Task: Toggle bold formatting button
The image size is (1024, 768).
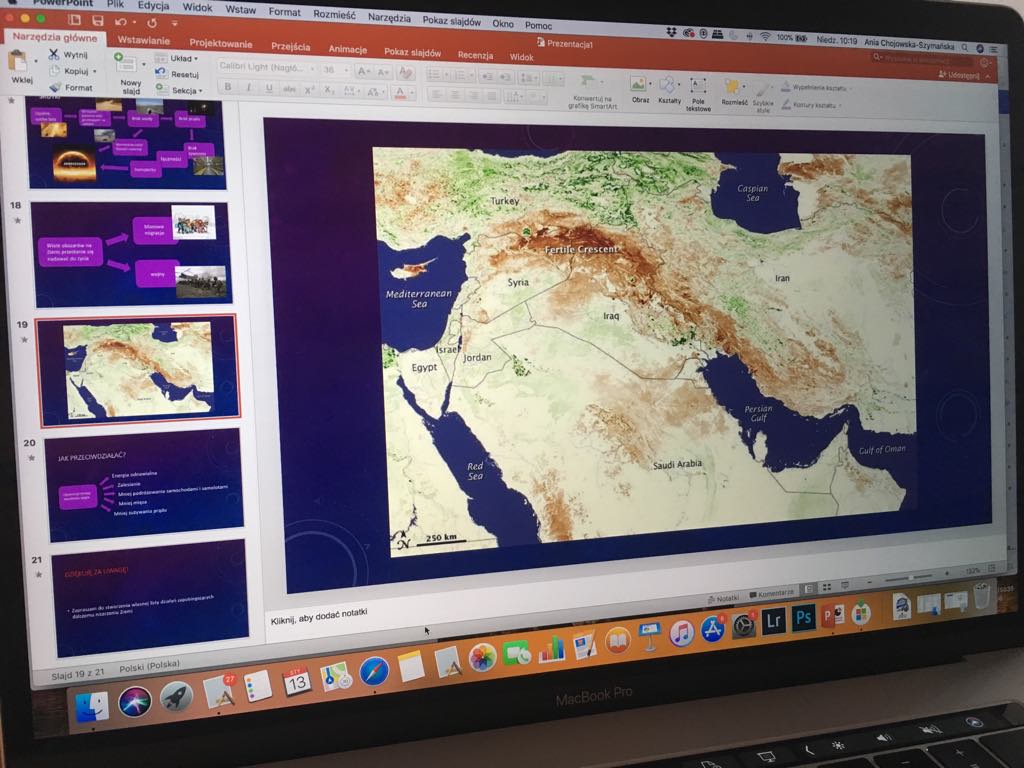Action: (x=228, y=87)
